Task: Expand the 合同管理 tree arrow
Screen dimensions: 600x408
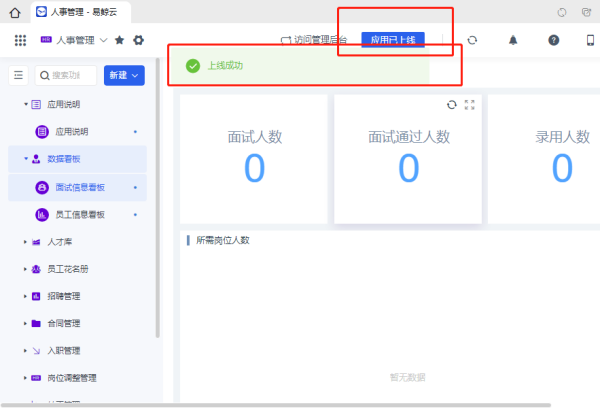Action: 25,323
